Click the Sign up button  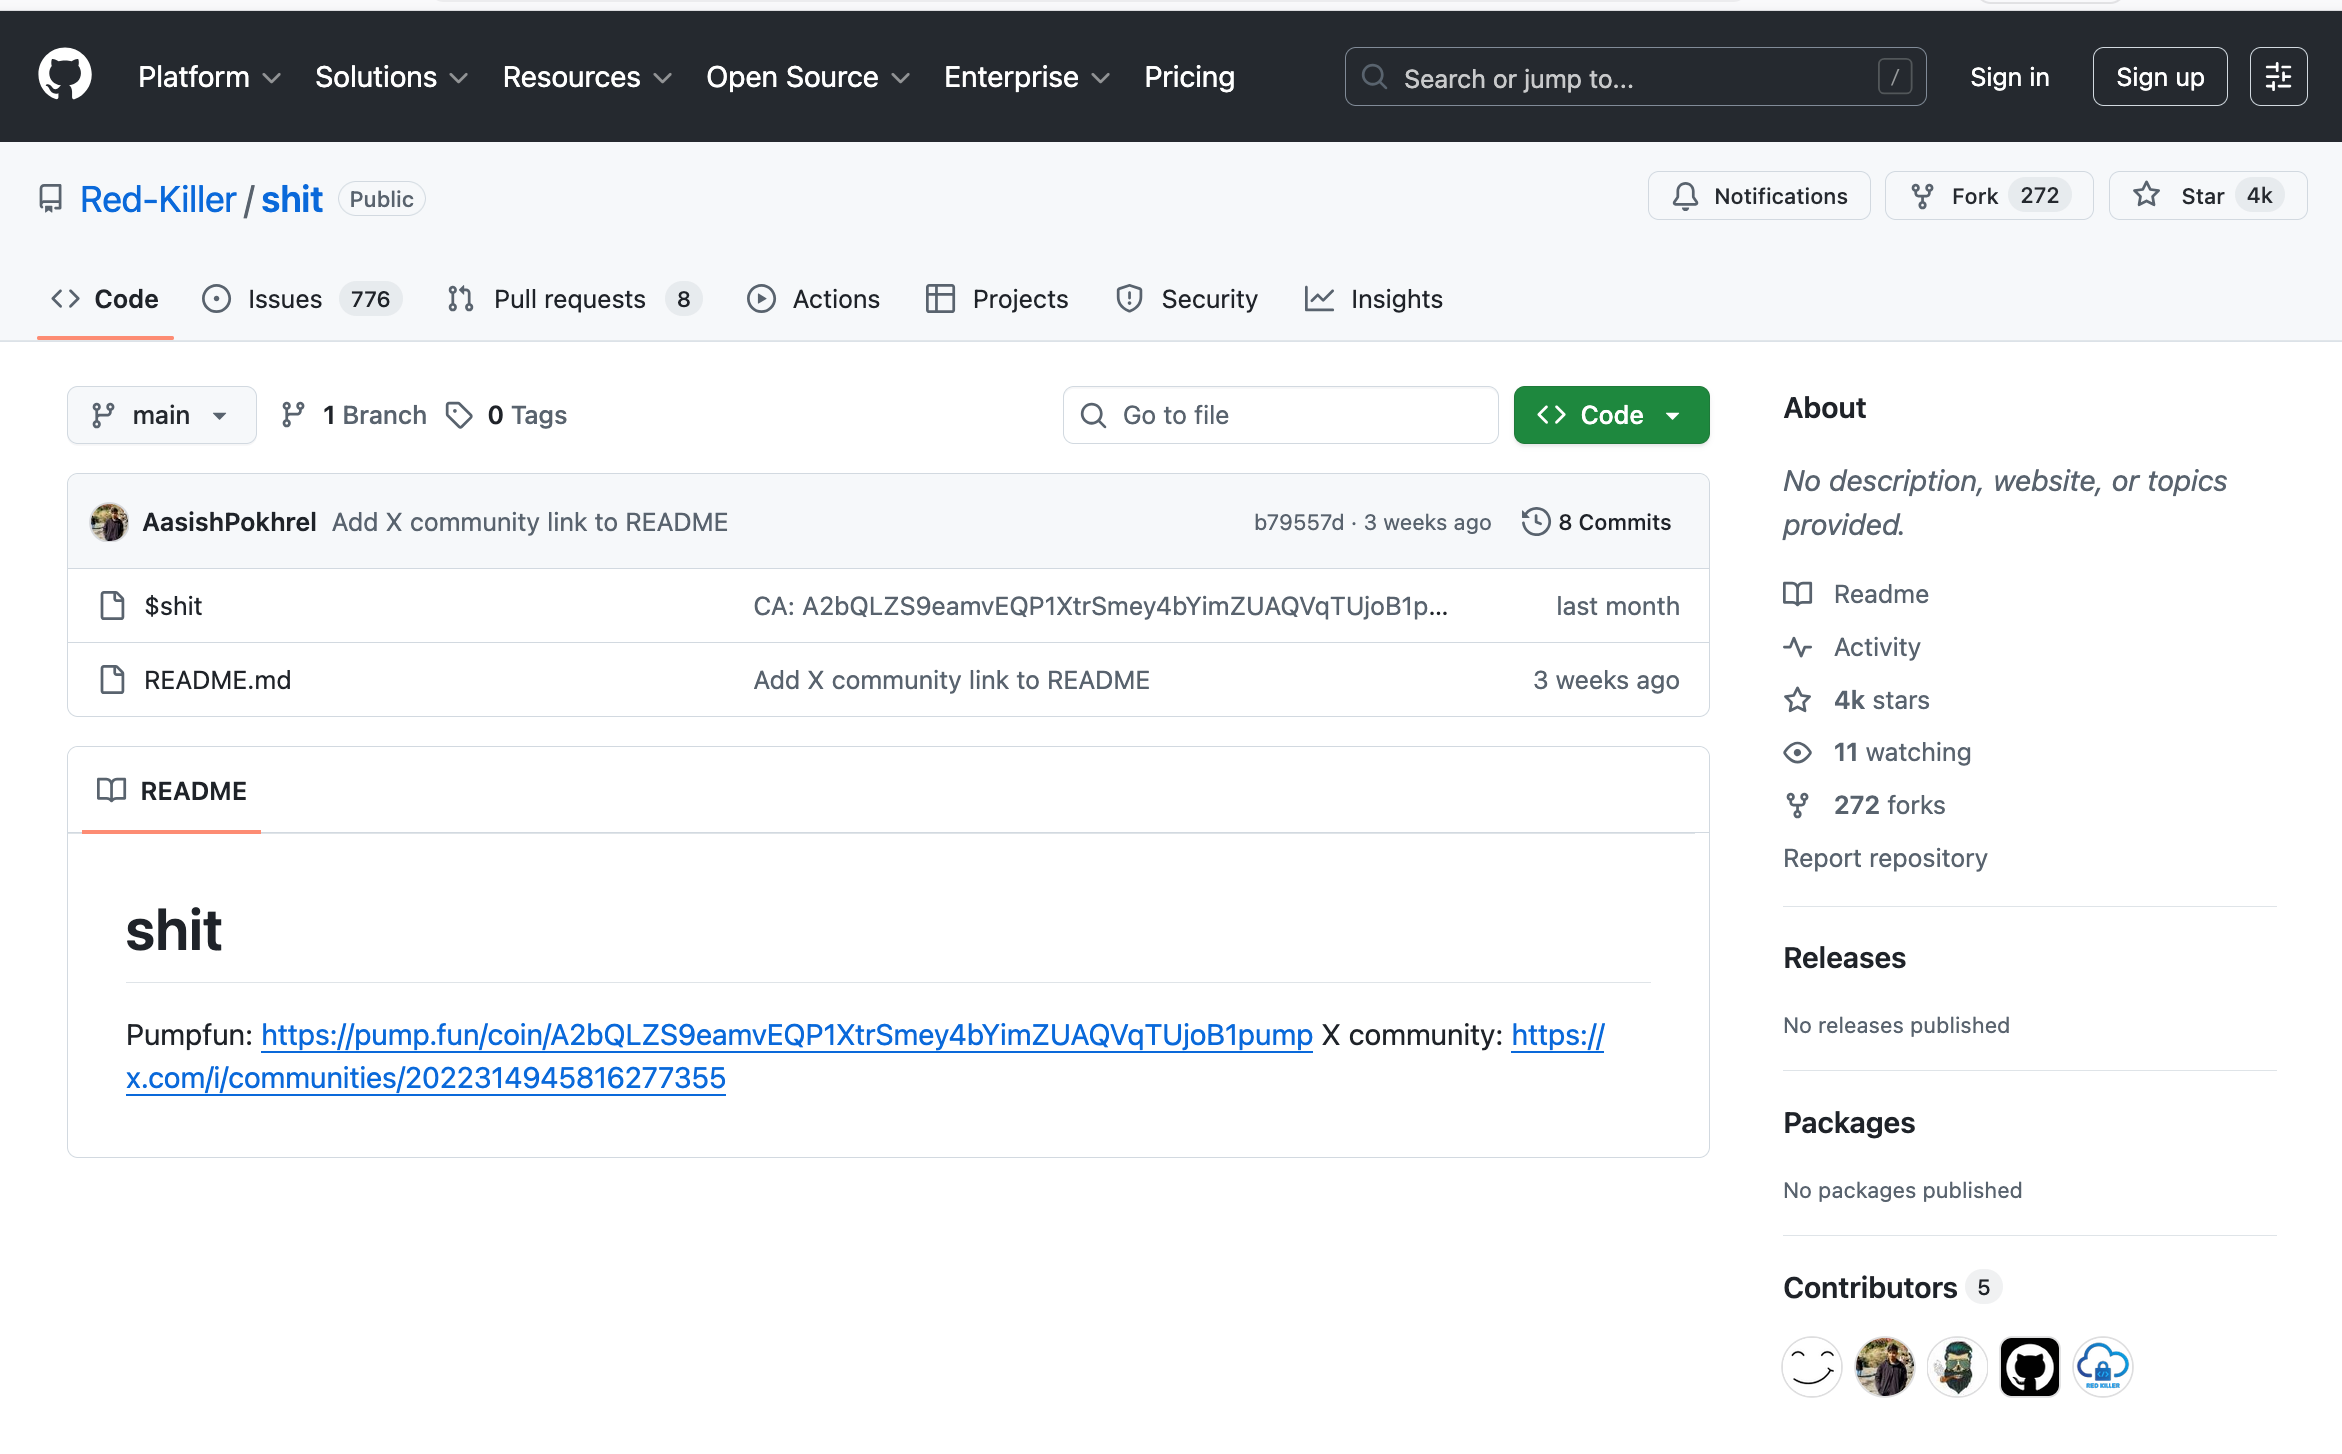(x=2159, y=77)
